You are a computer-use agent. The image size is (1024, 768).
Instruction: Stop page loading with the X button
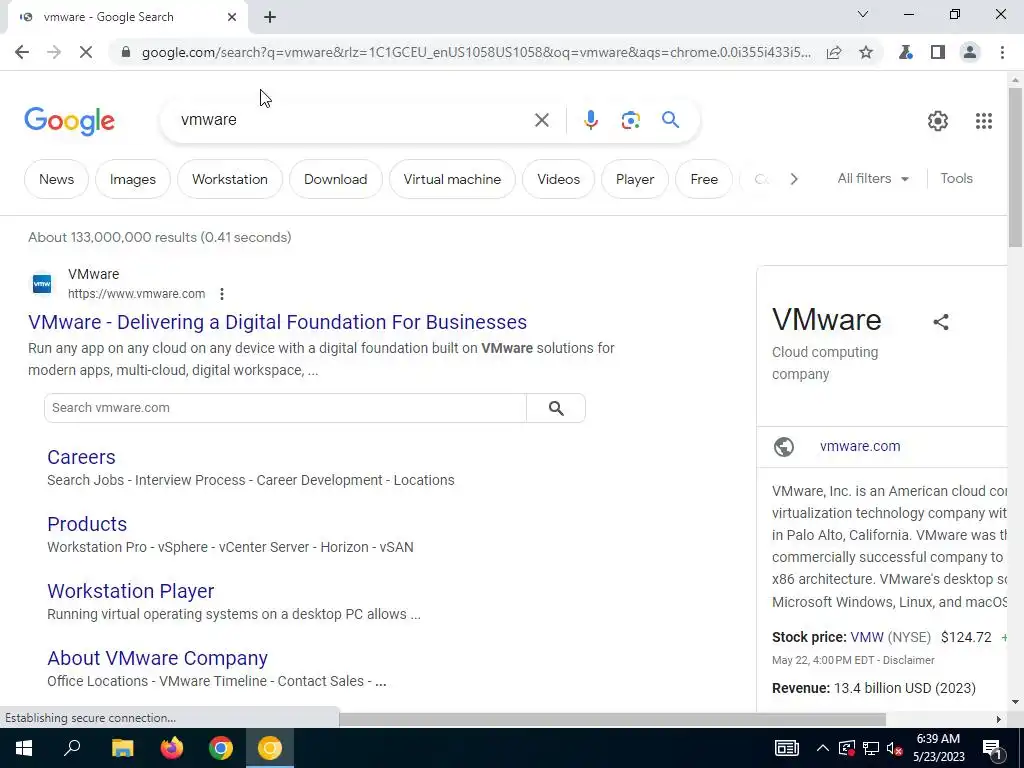coord(86,52)
